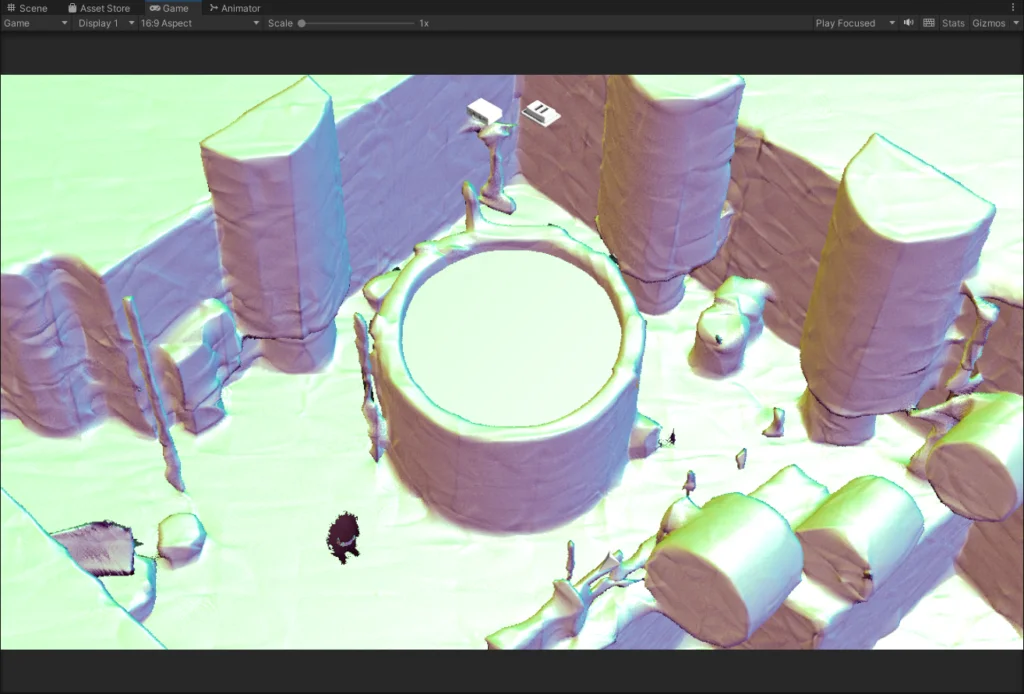This screenshot has height=694, width=1024.
Task: Open the Play Focused dropdown
Action: (x=854, y=23)
